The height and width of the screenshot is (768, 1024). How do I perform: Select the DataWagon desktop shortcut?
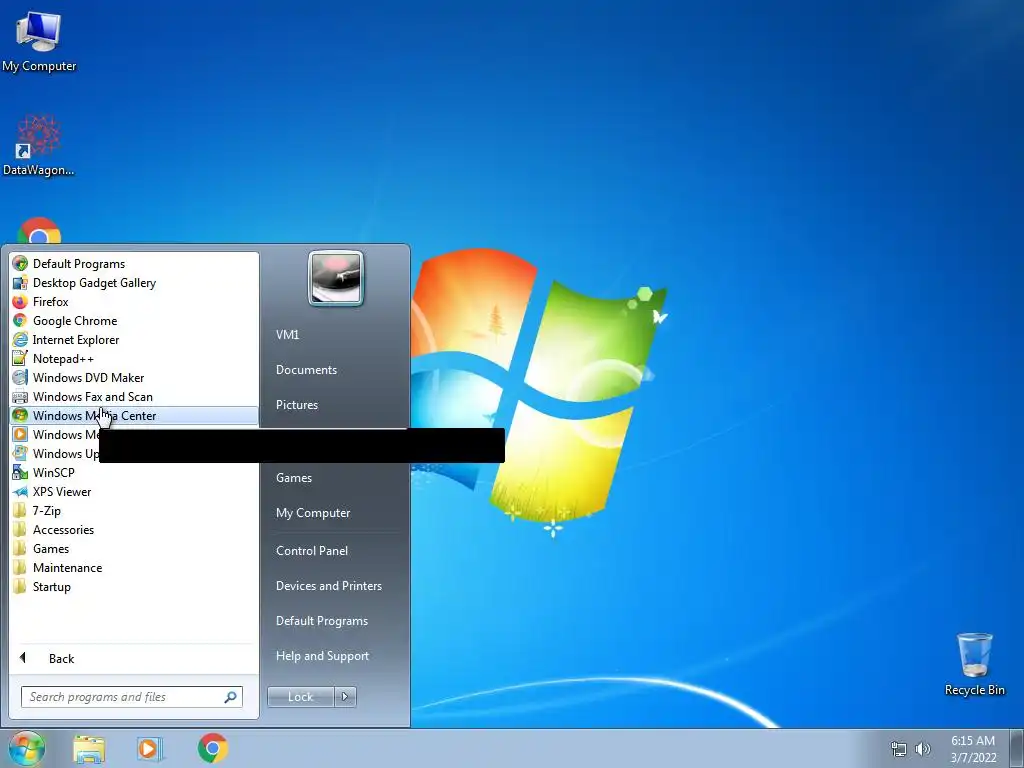(x=39, y=145)
